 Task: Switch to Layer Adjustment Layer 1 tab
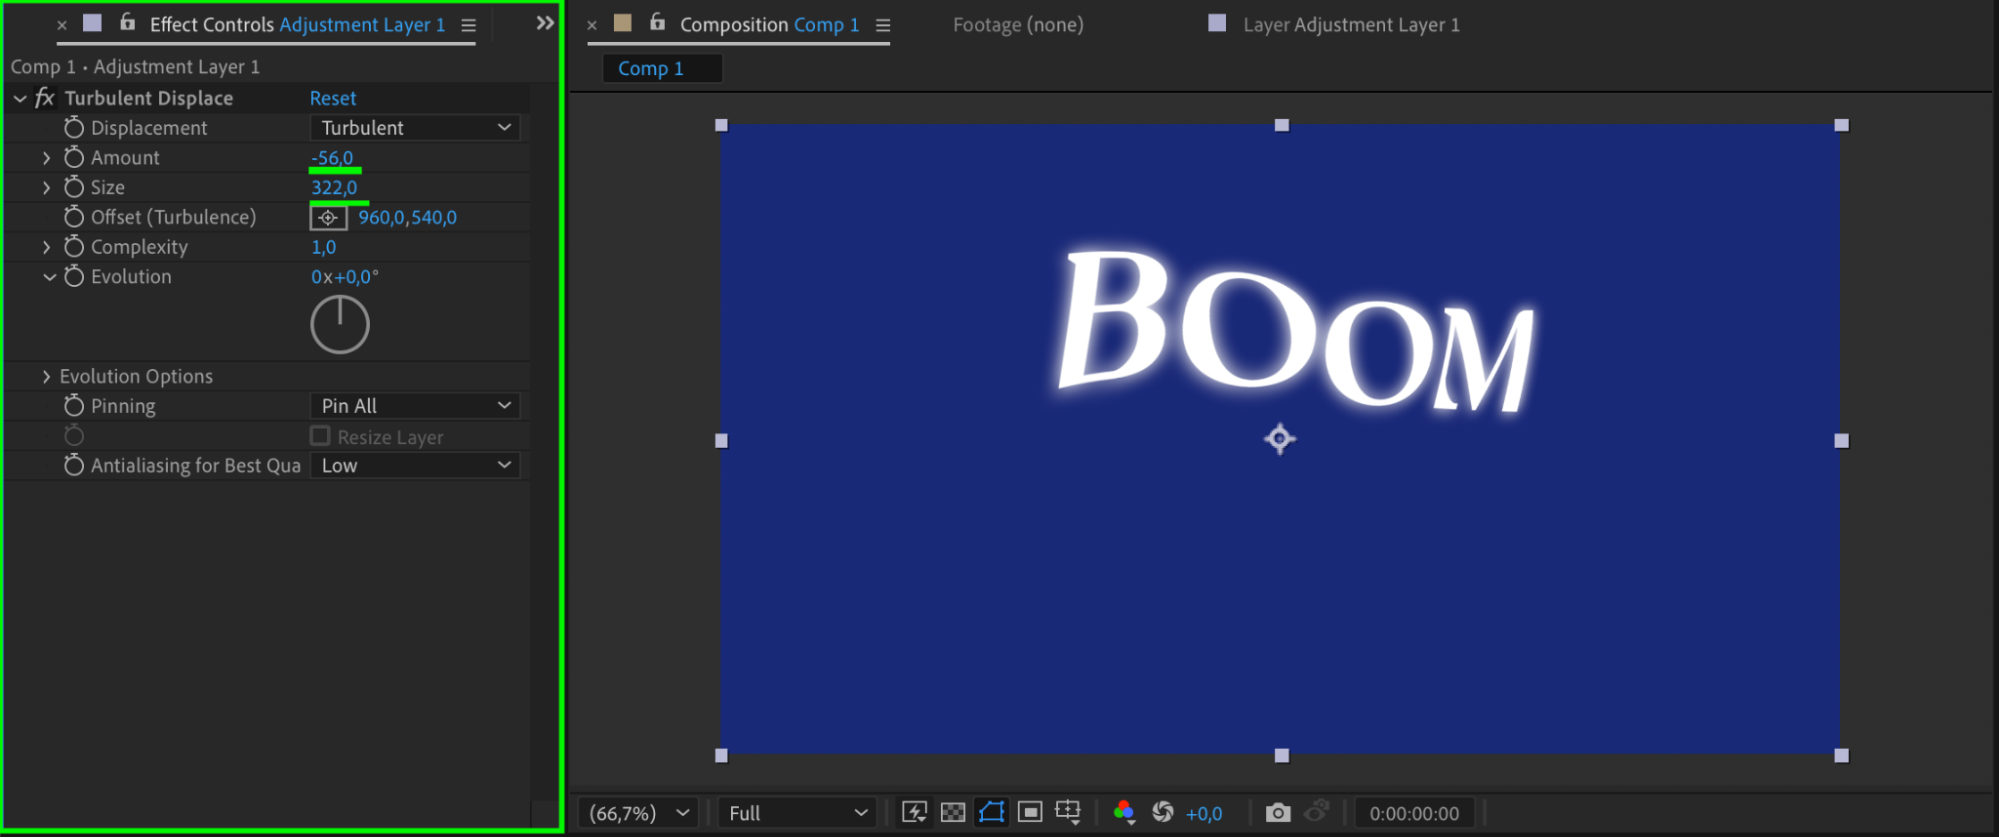click(x=1350, y=25)
